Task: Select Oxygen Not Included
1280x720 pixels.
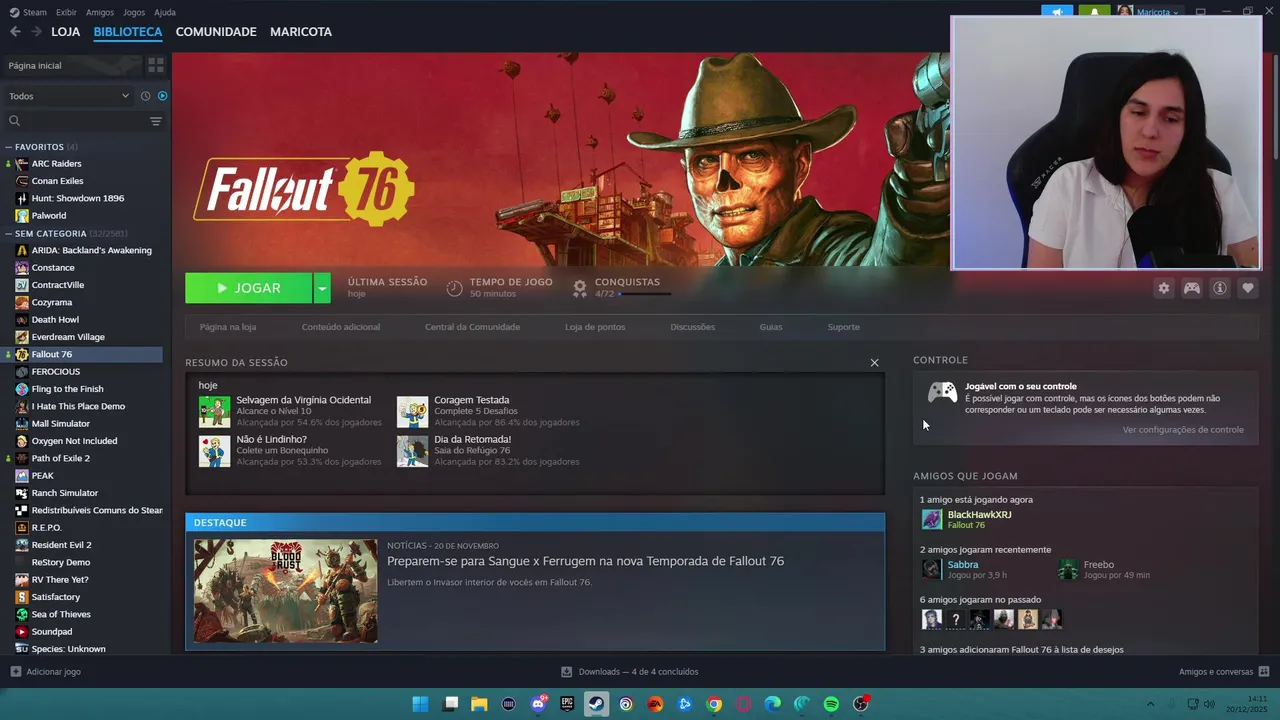Action: (74, 441)
